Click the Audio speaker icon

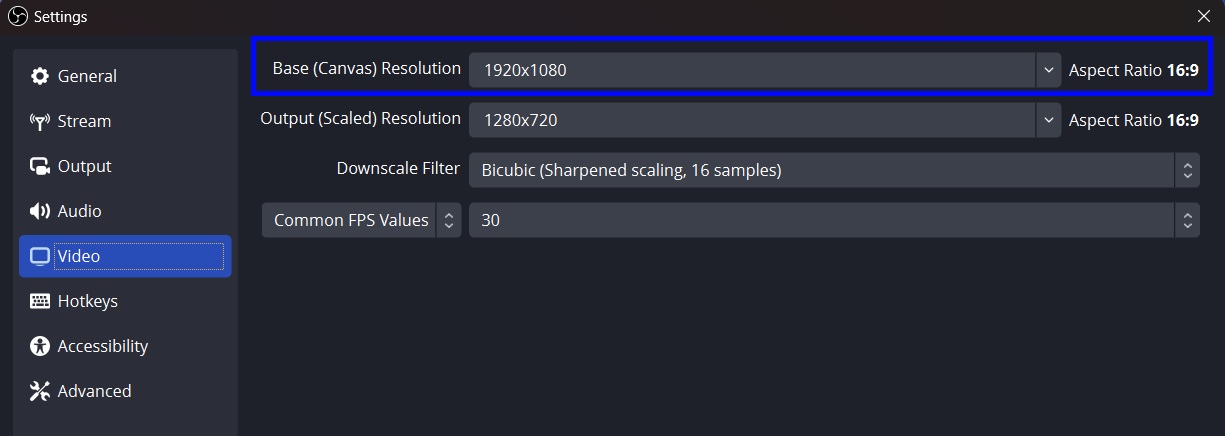click(x=40, y=211)
